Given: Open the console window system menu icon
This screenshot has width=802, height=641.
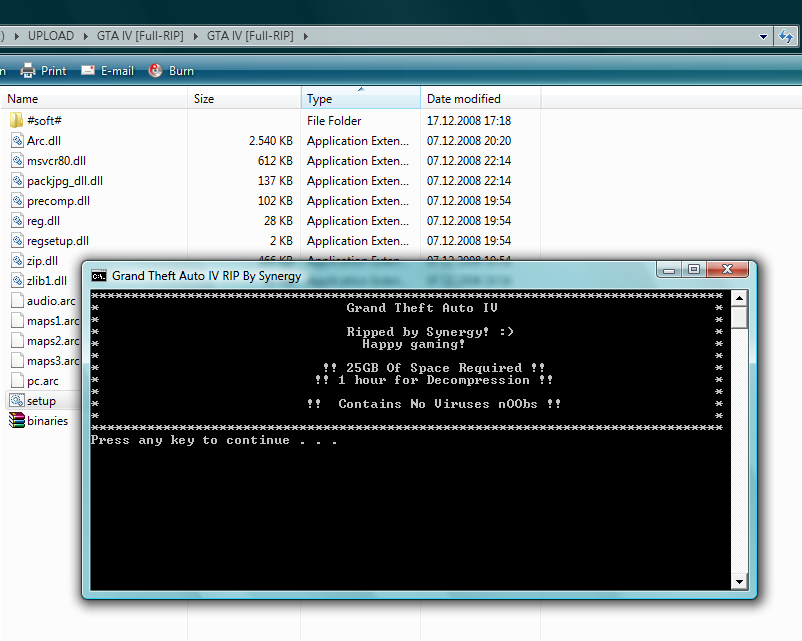Looking at the screenshot, I should tap(99, 276).
